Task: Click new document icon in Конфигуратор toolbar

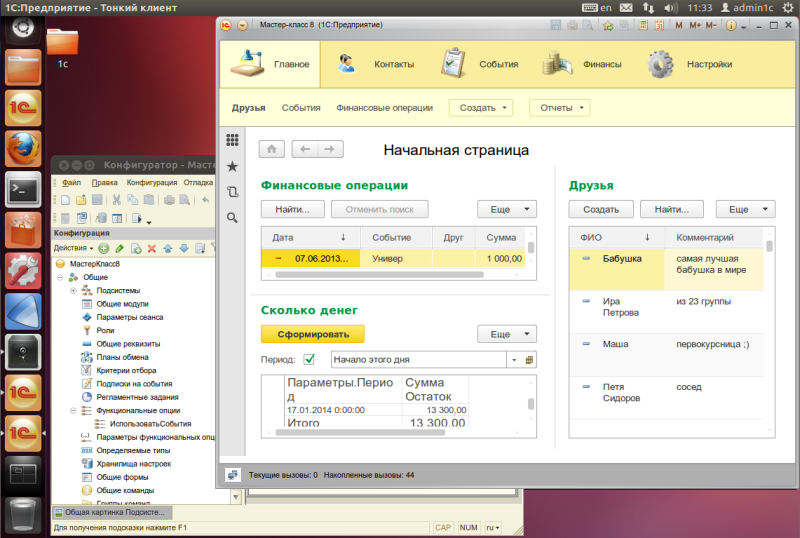Action: (x=65, y=200)
